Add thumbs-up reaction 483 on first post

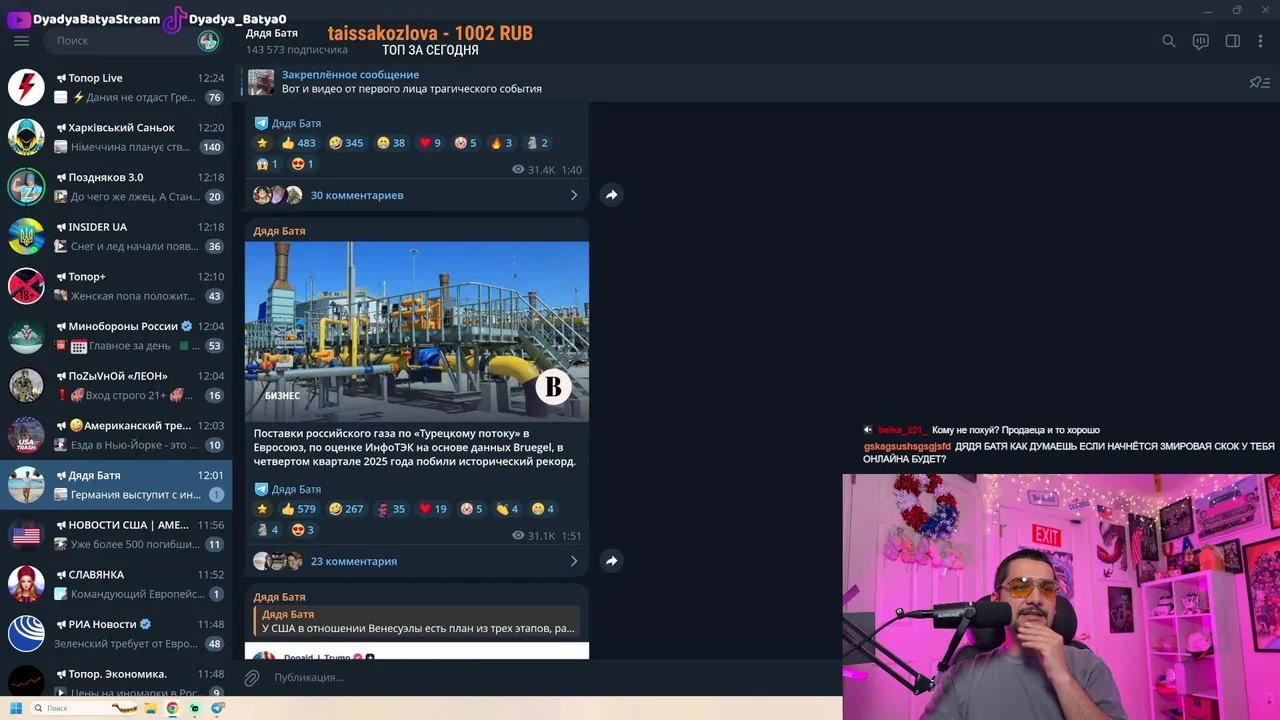[298, 143]
